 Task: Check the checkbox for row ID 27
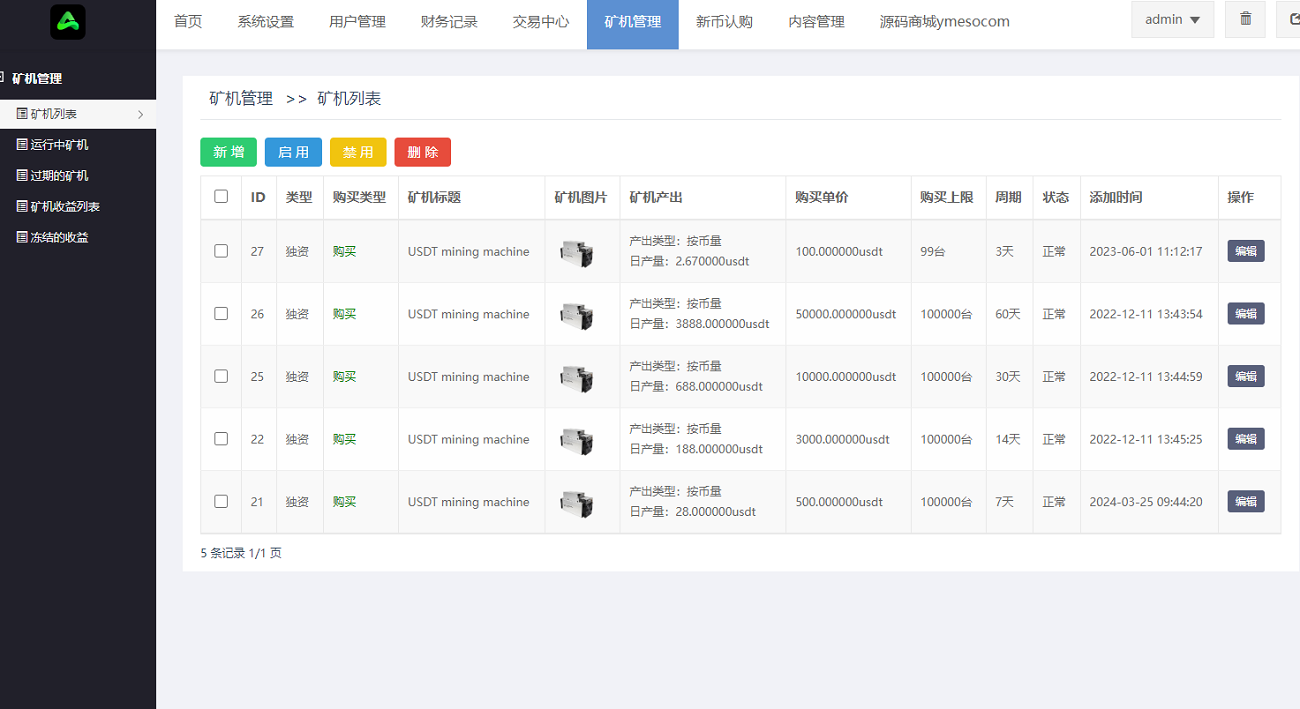[x=221, y=251]
